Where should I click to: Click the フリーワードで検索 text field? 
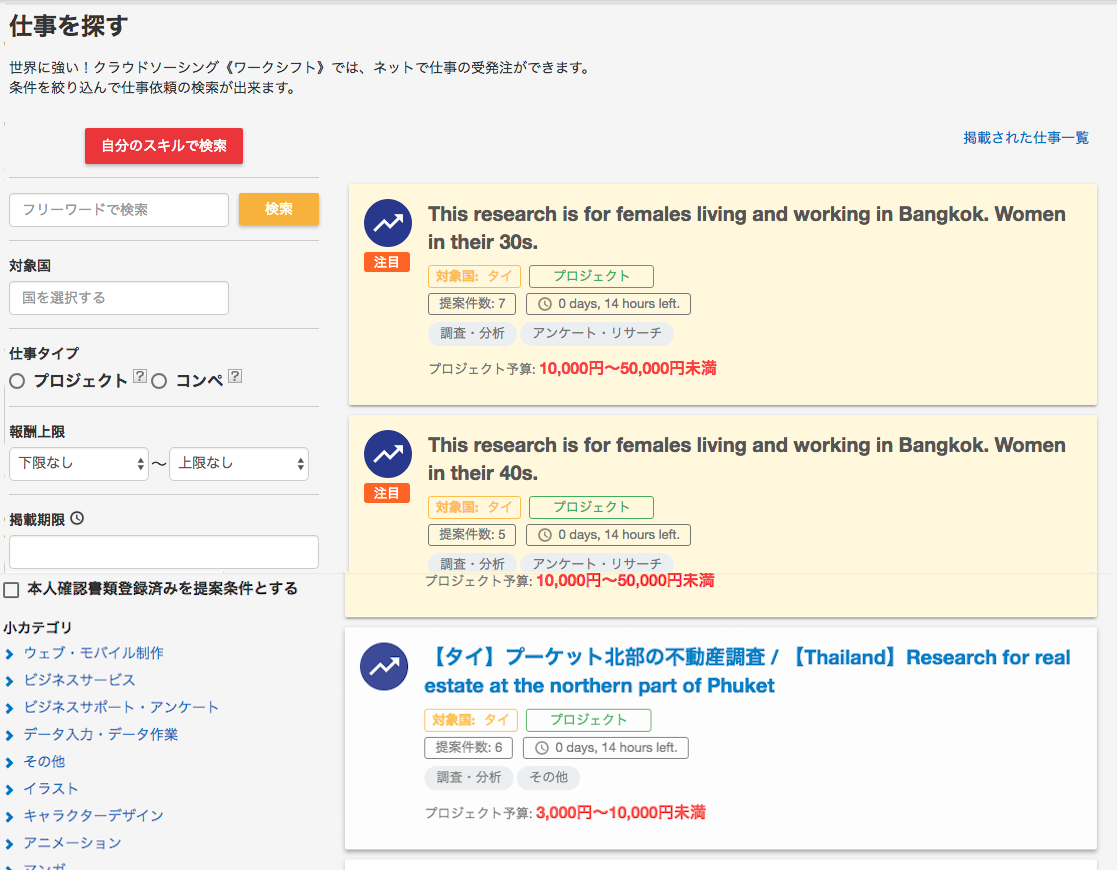click(119, 210)
